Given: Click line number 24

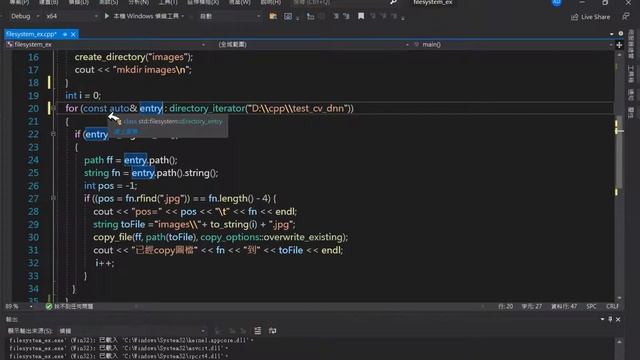Looking at the screenshot, I should click(33, 160).
